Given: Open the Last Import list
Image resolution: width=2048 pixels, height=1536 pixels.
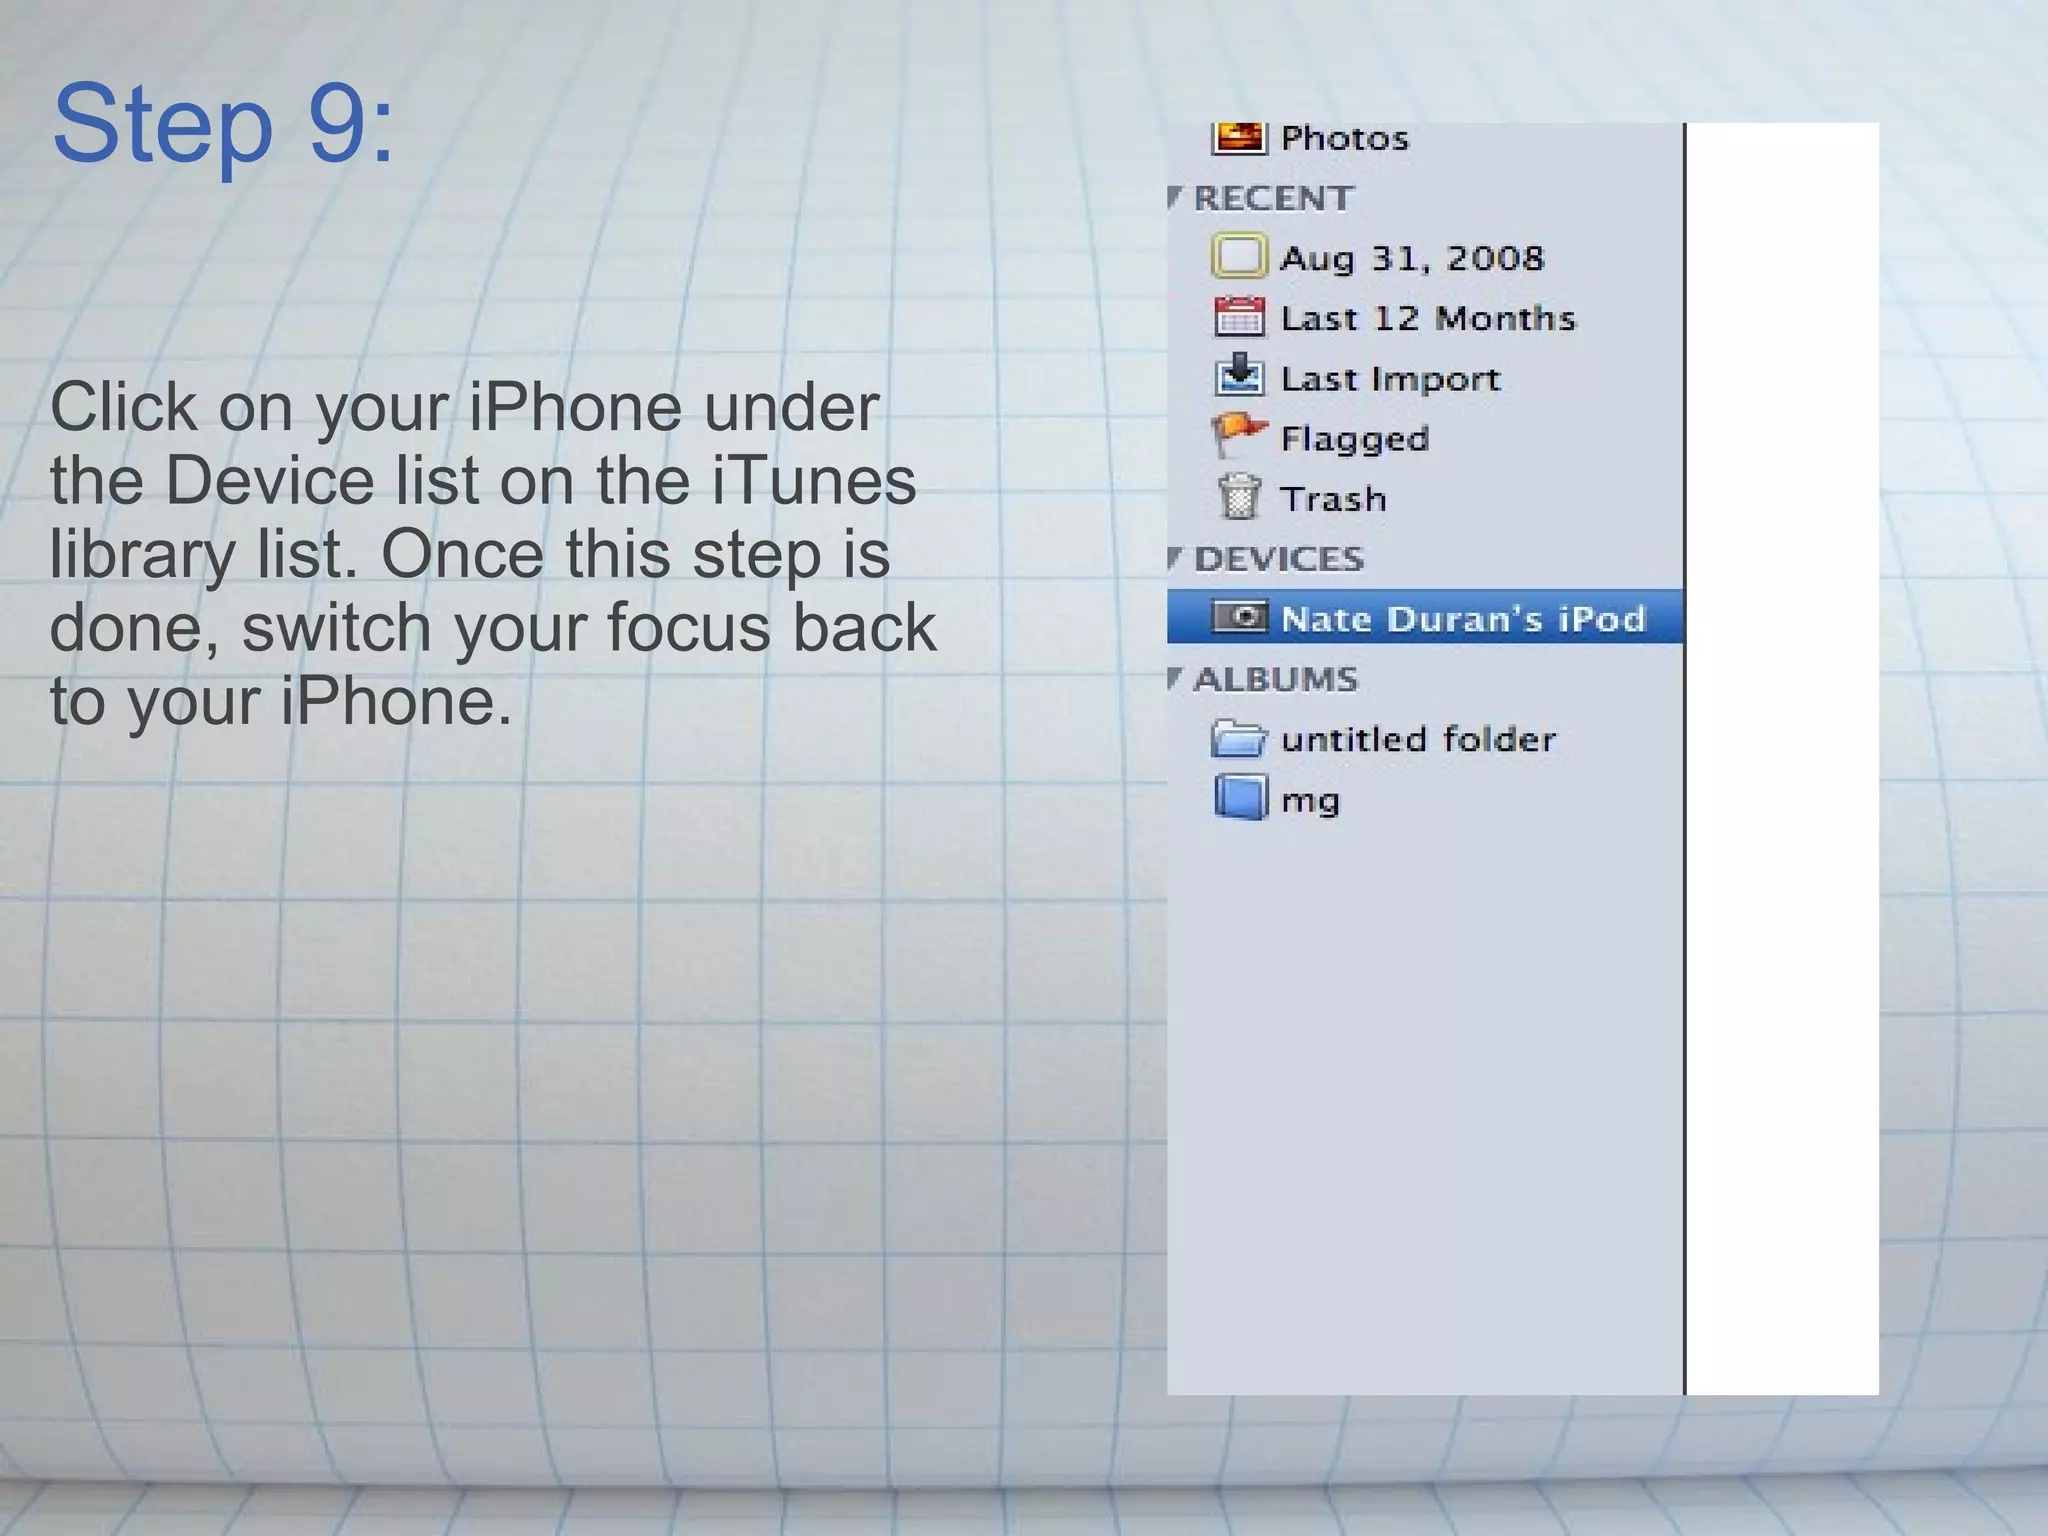Looking at the screenshot, I should 1391,379.
